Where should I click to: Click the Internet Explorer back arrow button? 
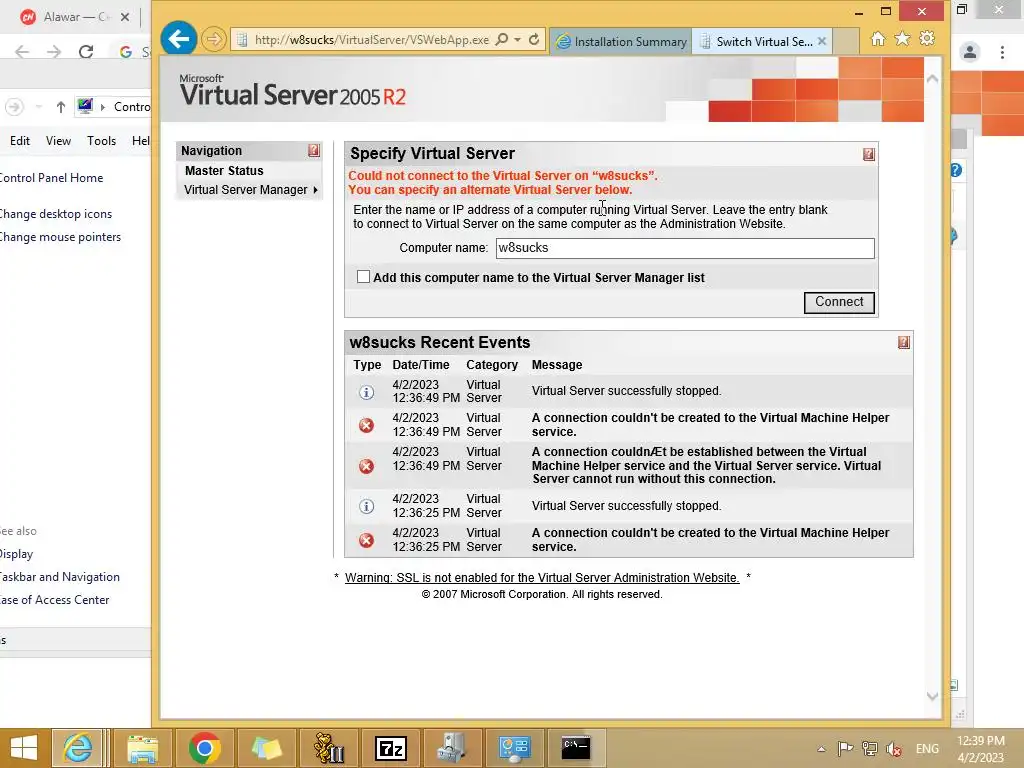[178, 39]
